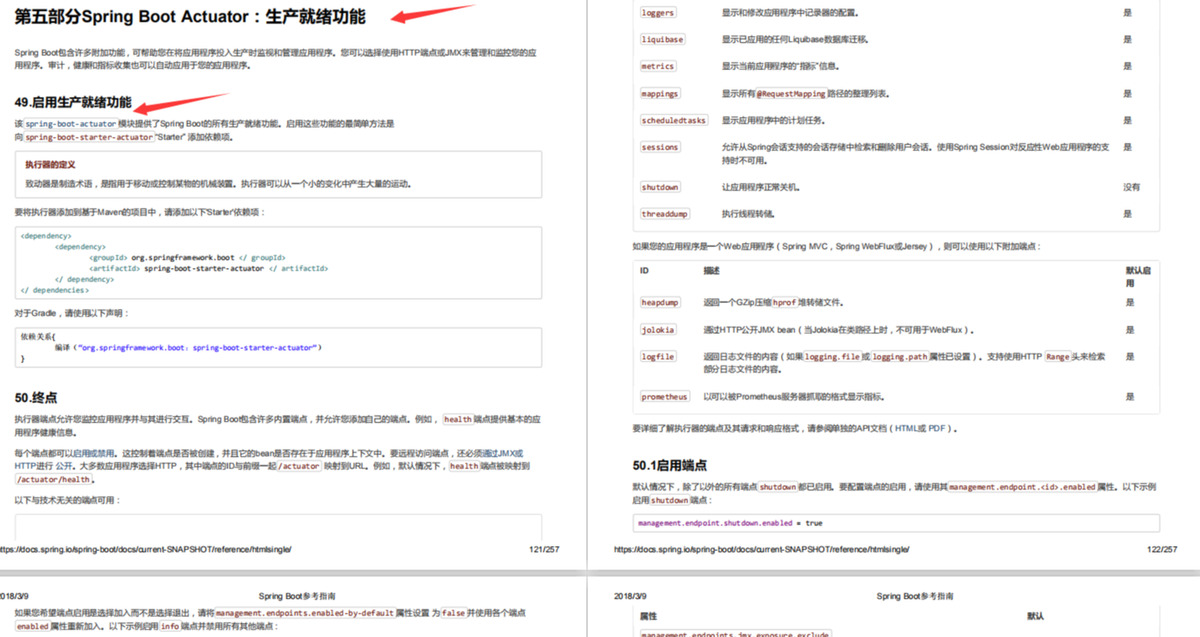Image resolution: width=1200 pixels, height=637 pixels.
Task: Click the '没有' cell in shutdown row
Action: [1131, 187]
